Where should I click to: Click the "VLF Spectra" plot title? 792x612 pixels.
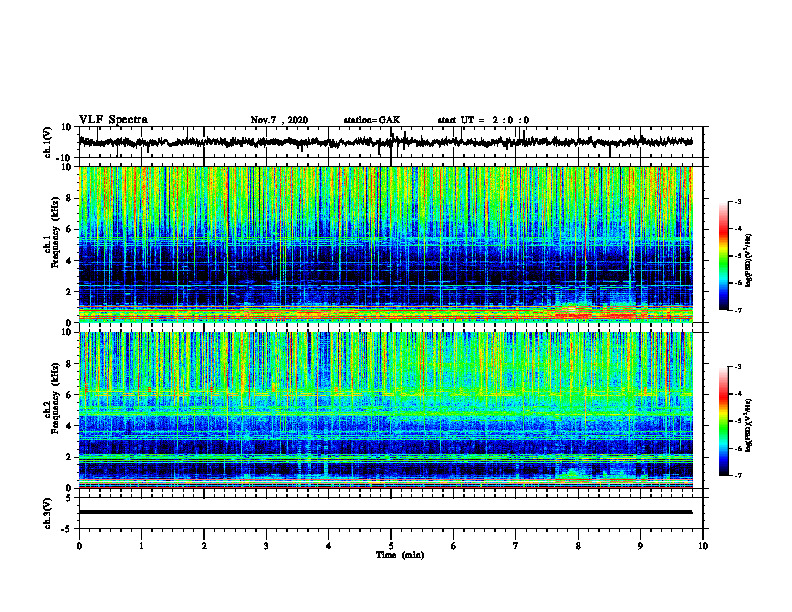click(113, 120)
